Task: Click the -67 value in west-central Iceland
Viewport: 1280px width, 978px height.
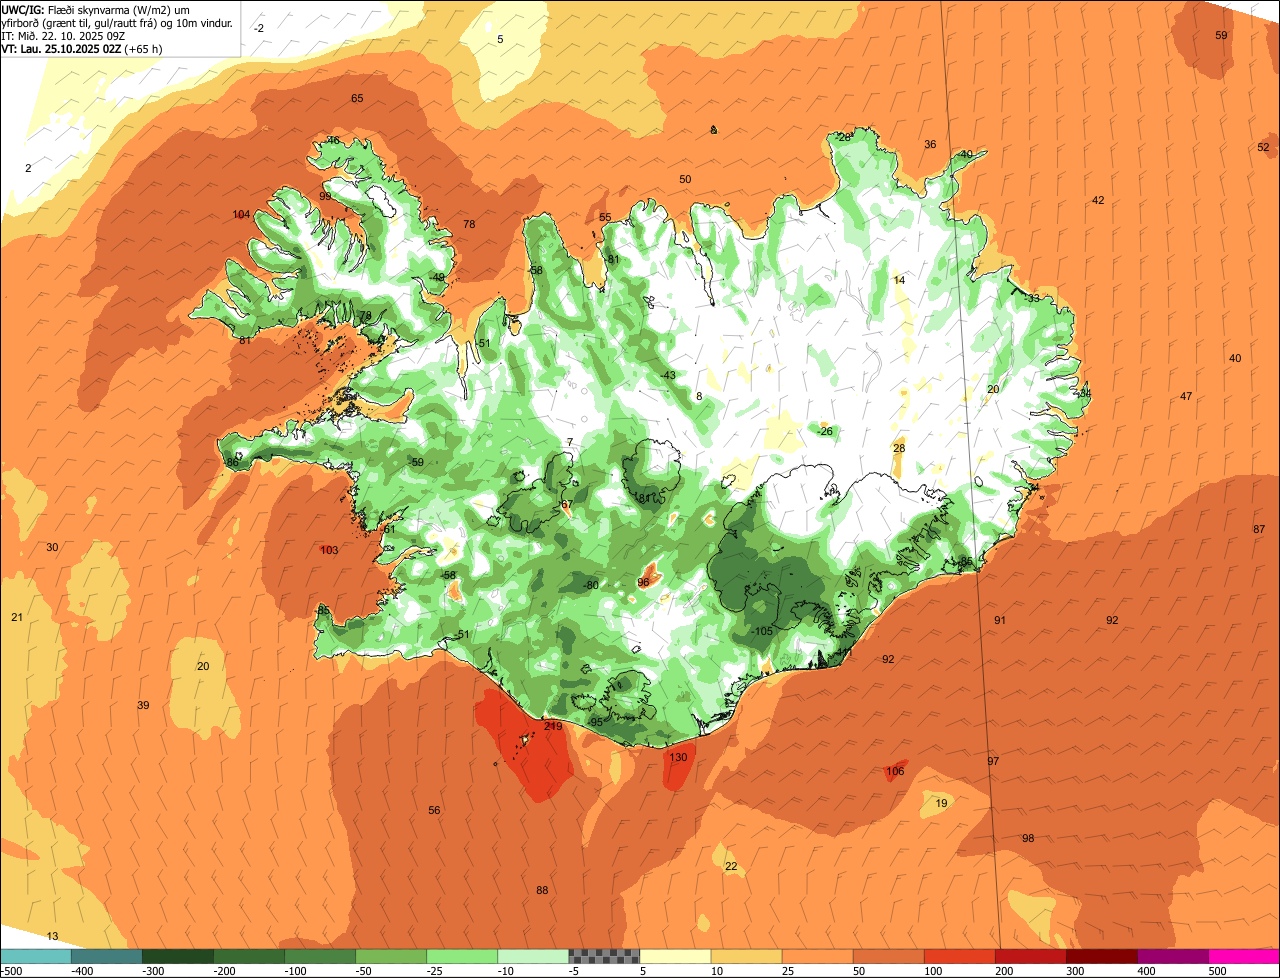Action: tap(566, 504)
